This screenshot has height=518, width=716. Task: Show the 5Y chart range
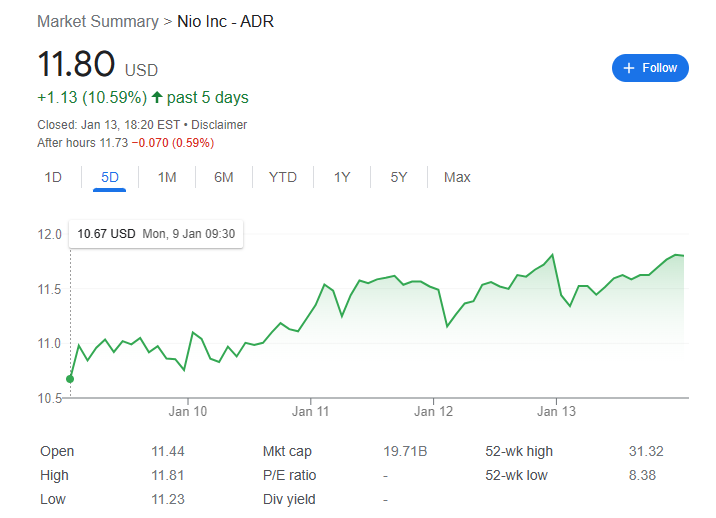[x=399, y=177]
